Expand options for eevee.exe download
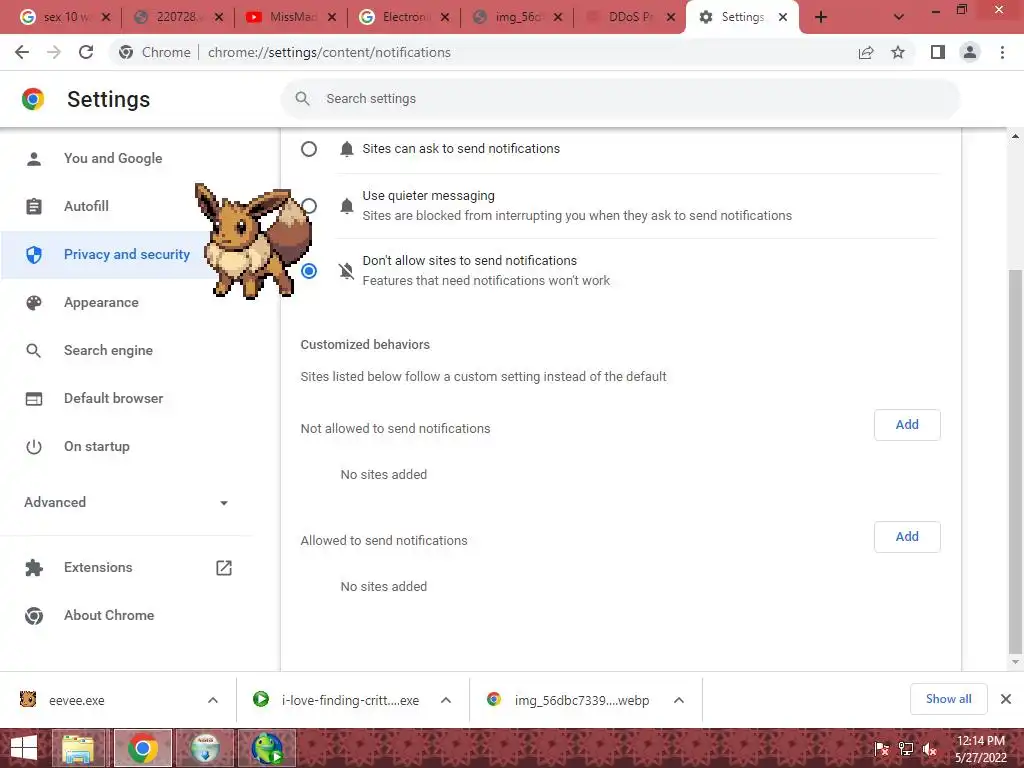This screenshot has height=768, width=1024. point(213,701)
